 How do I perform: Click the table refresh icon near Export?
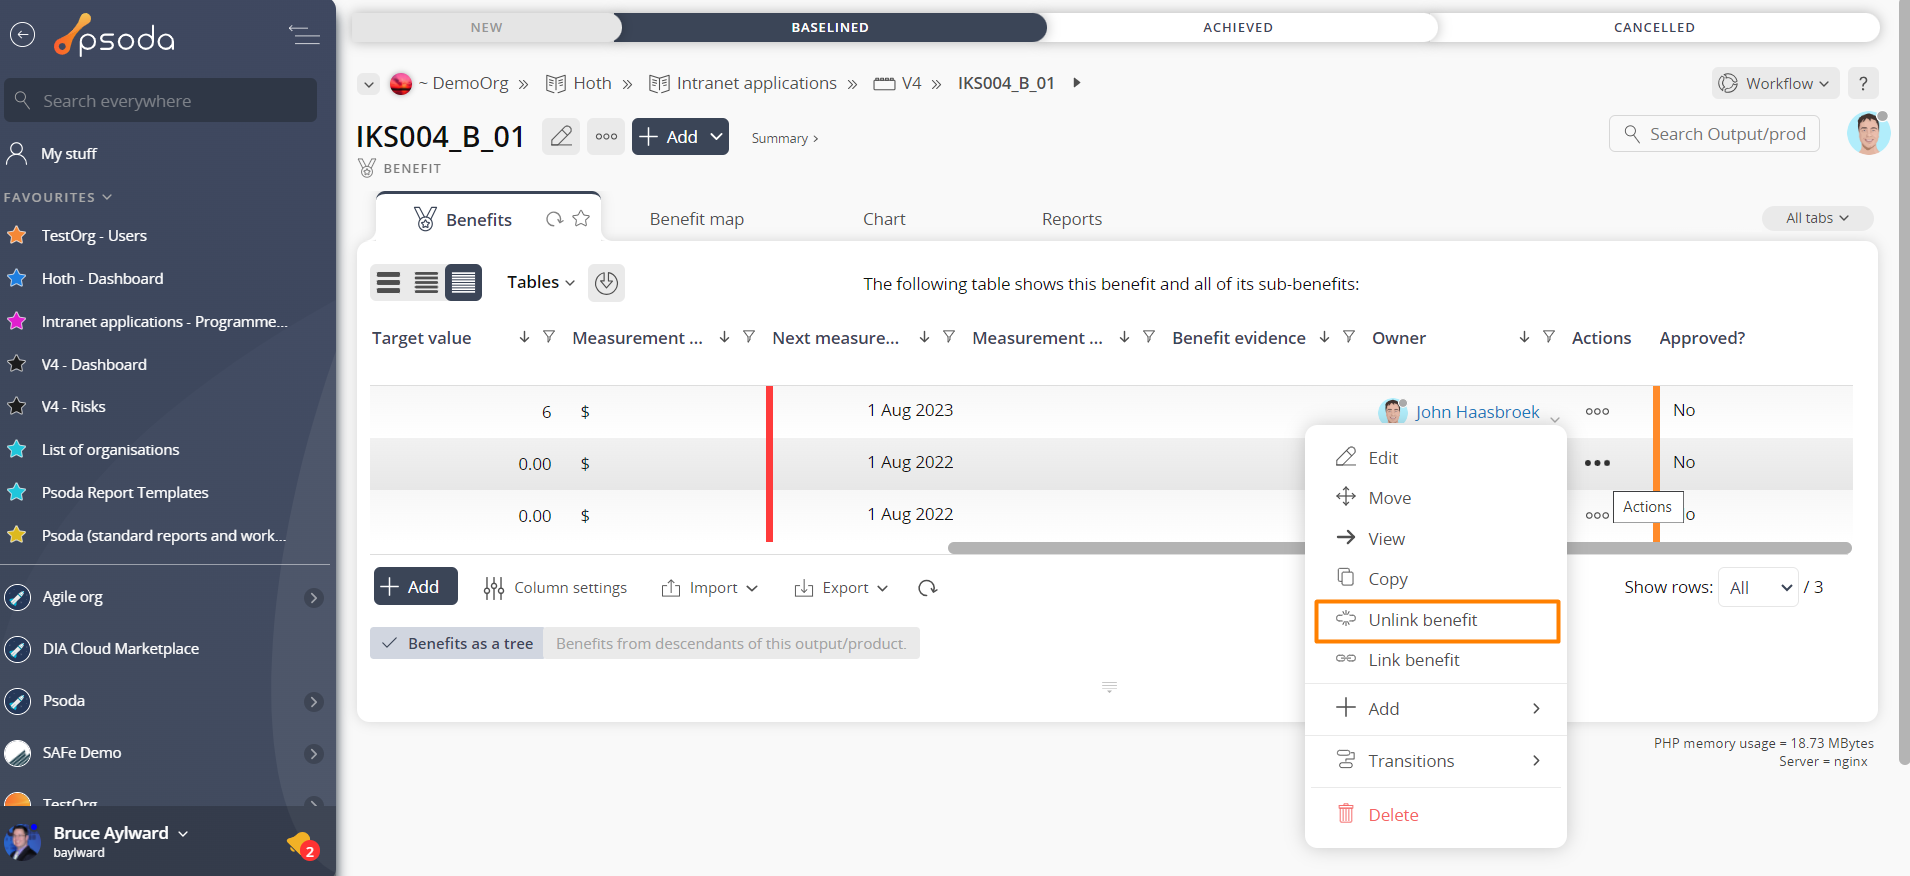[x=927, y=588]
